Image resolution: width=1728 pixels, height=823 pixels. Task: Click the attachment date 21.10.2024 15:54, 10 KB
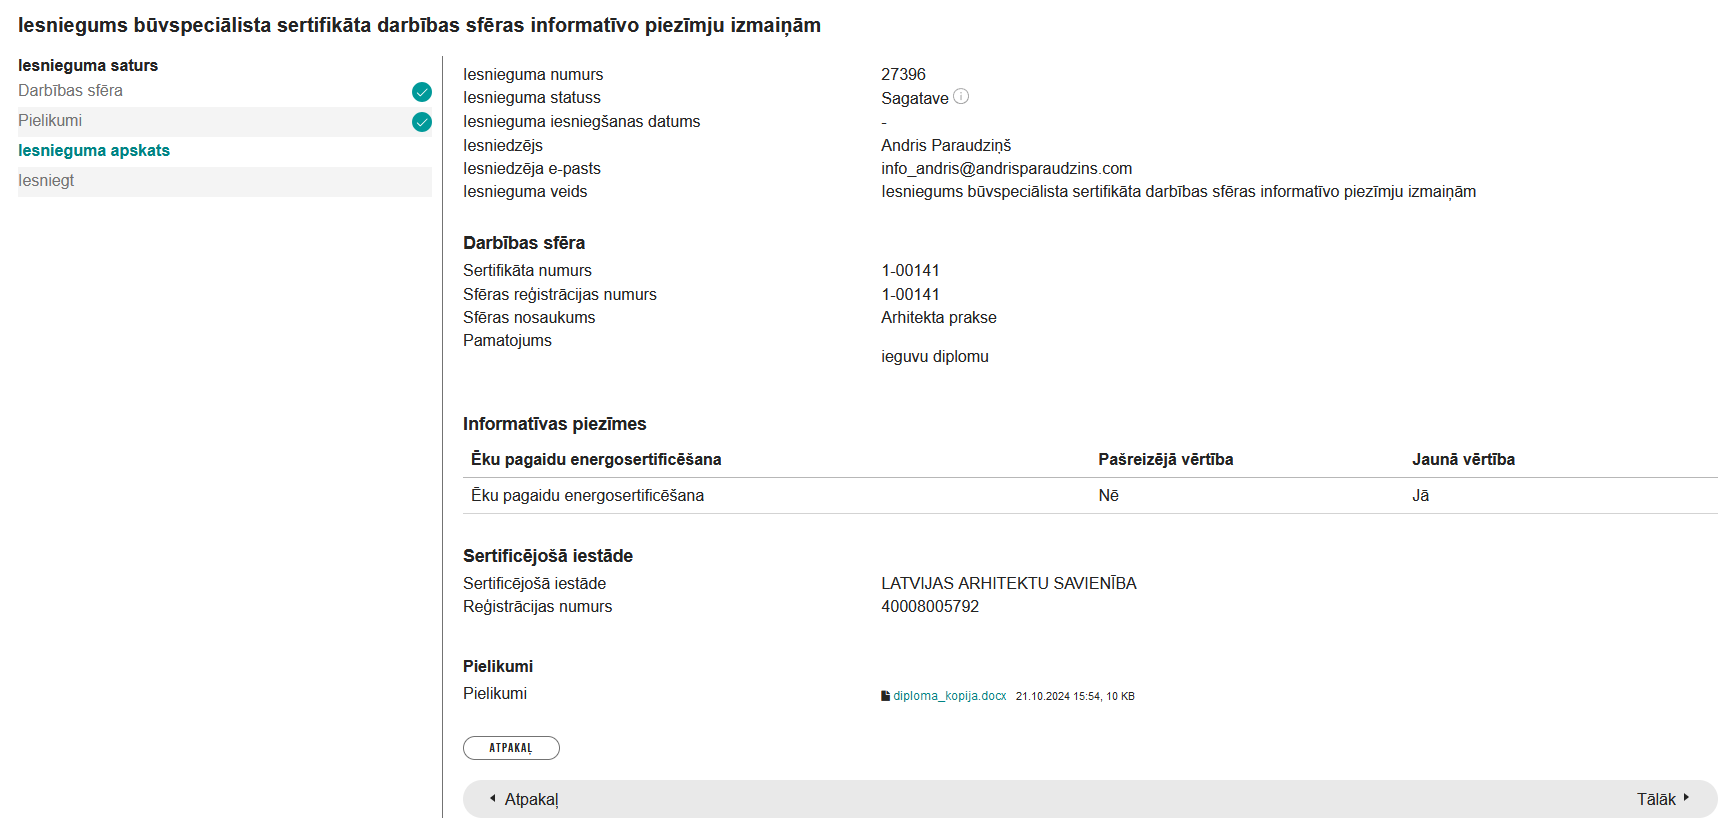1075,696
